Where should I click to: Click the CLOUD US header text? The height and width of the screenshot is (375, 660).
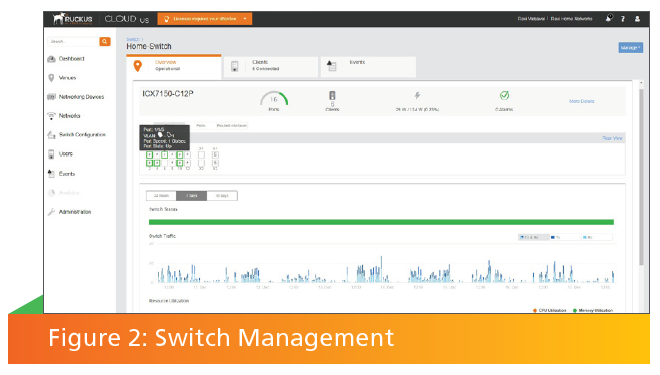click(126, 19)
